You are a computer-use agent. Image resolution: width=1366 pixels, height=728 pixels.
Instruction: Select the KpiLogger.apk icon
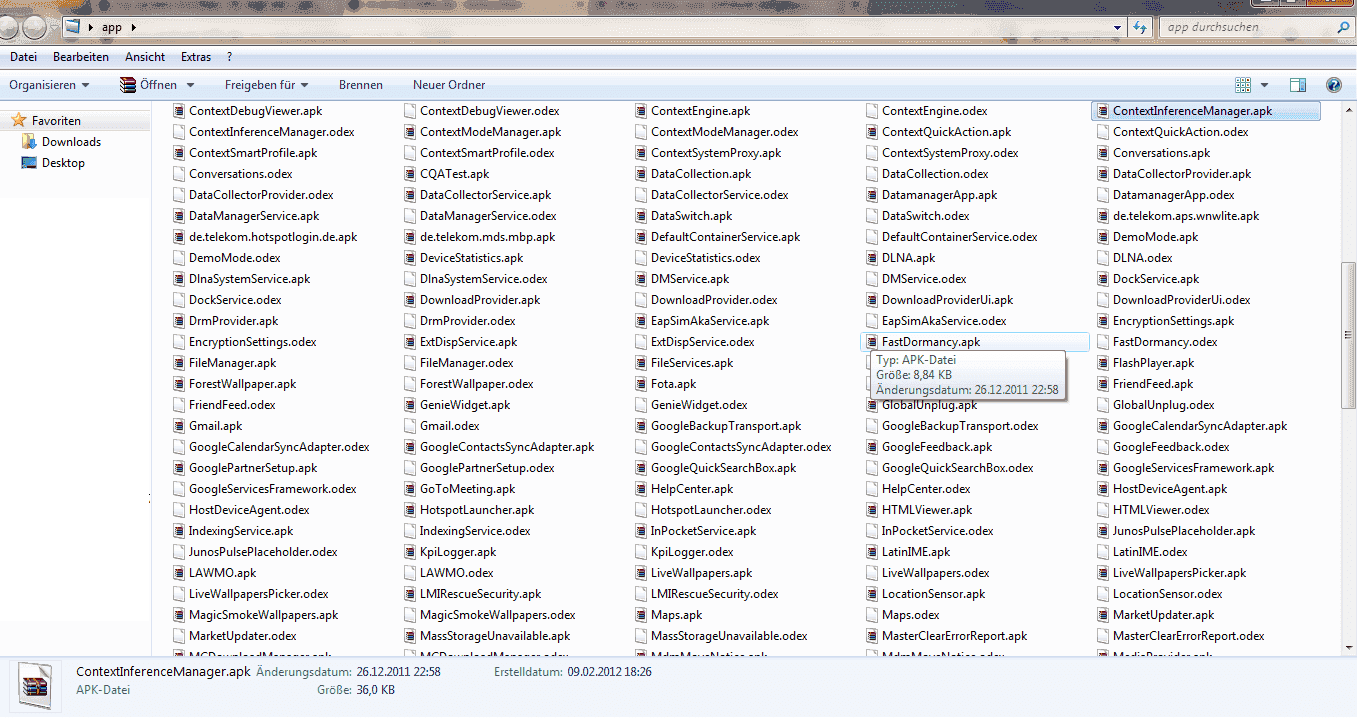point(409,552)
